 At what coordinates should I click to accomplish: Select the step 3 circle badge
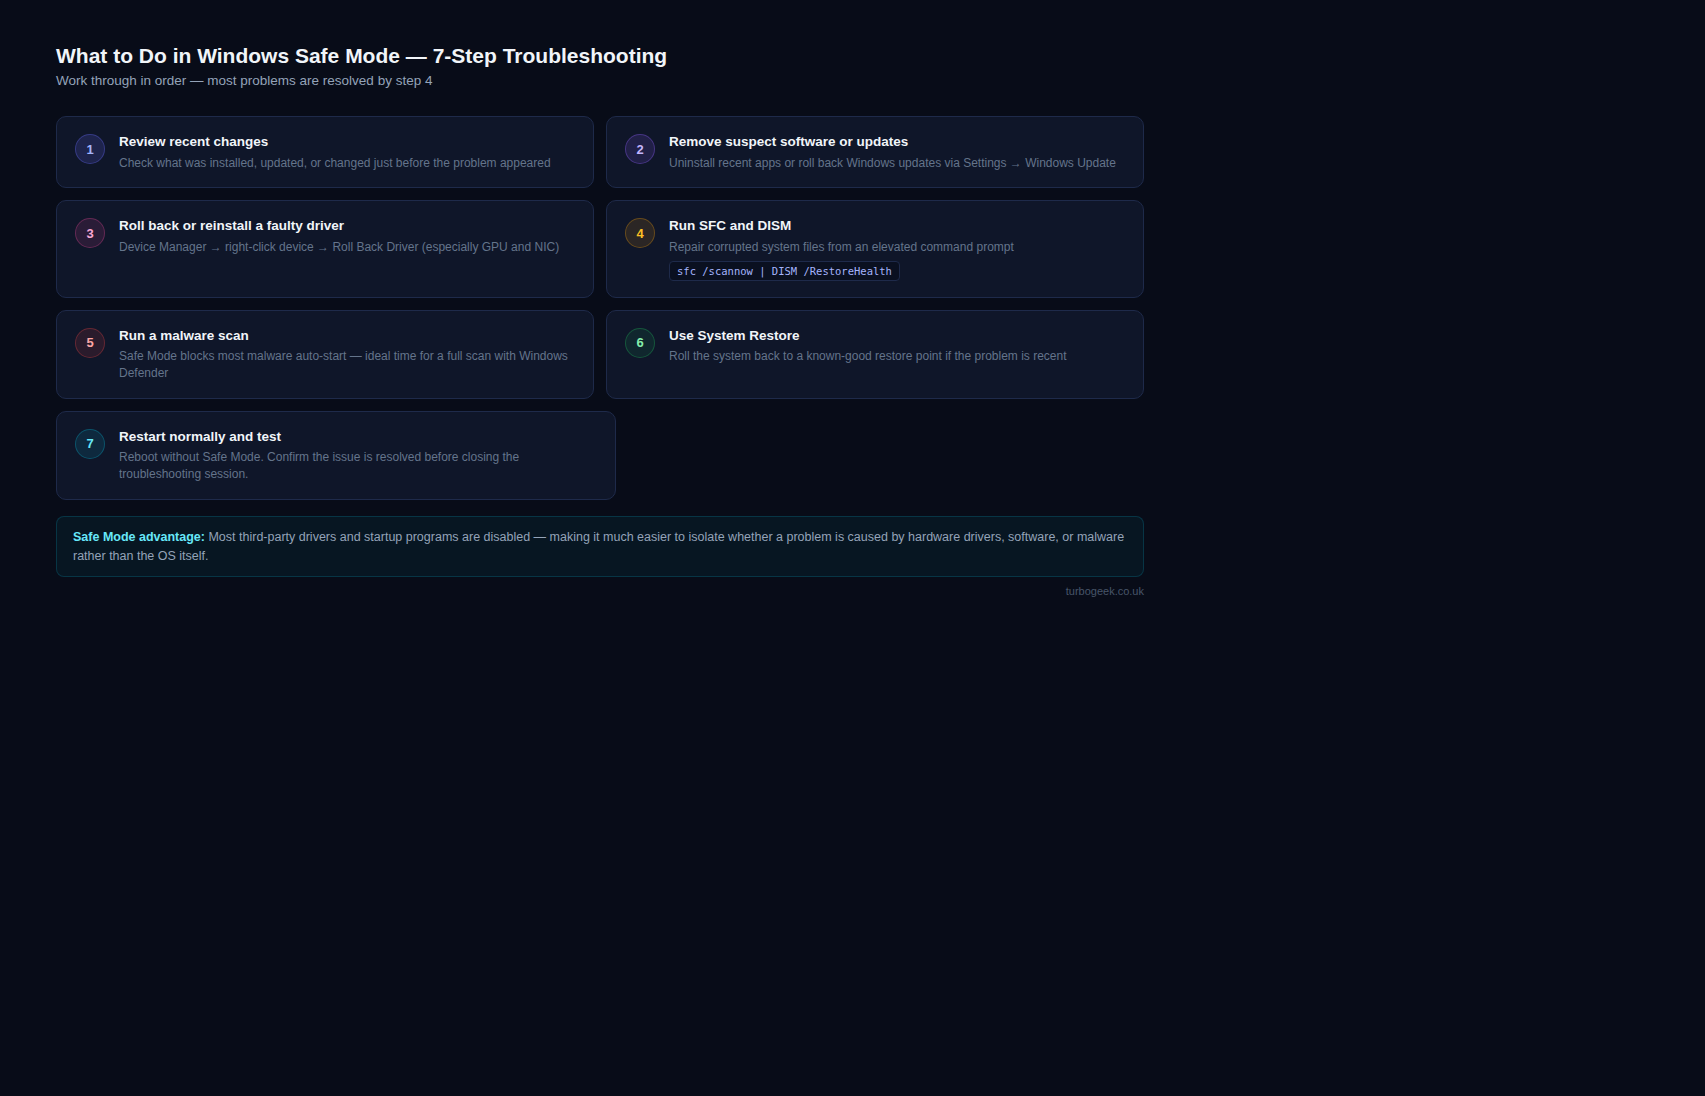(90, 234)
